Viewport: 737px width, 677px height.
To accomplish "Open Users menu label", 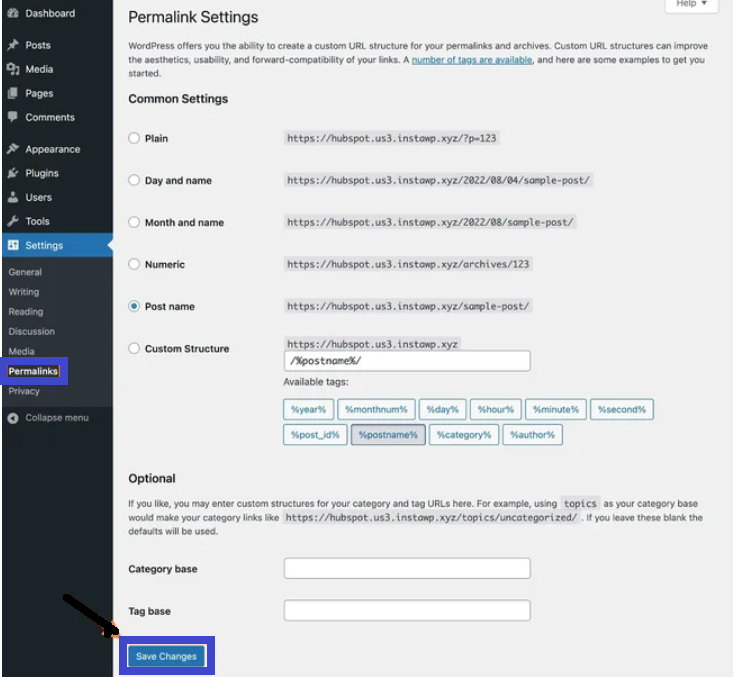I will (39, 197).
